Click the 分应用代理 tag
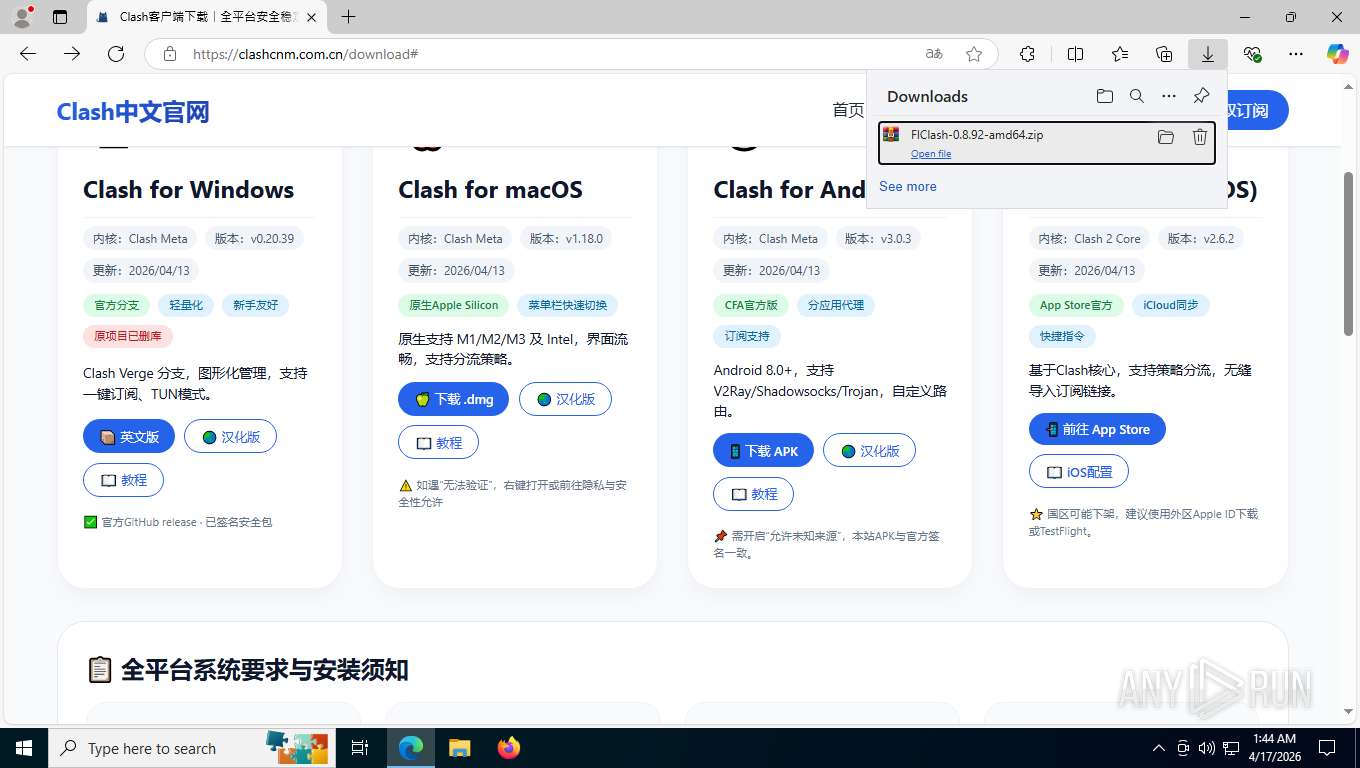 click(836, 305)
